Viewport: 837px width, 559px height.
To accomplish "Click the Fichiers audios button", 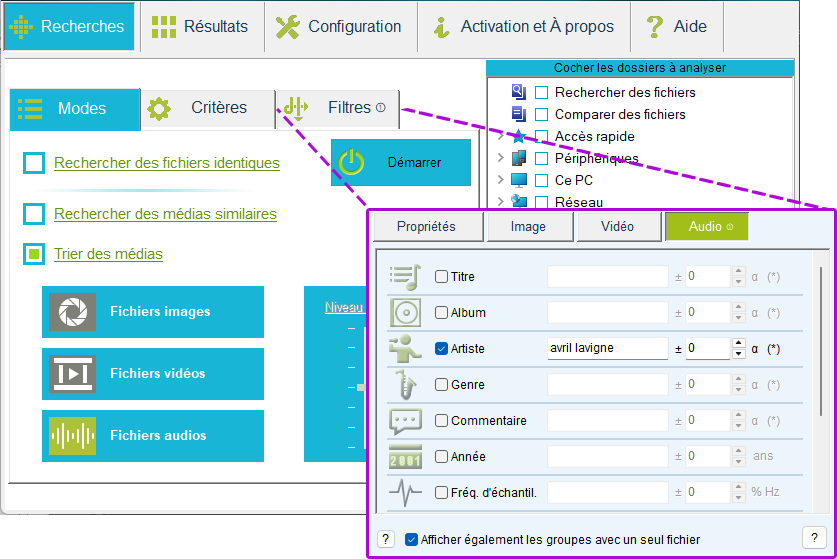I will point(153,436).
